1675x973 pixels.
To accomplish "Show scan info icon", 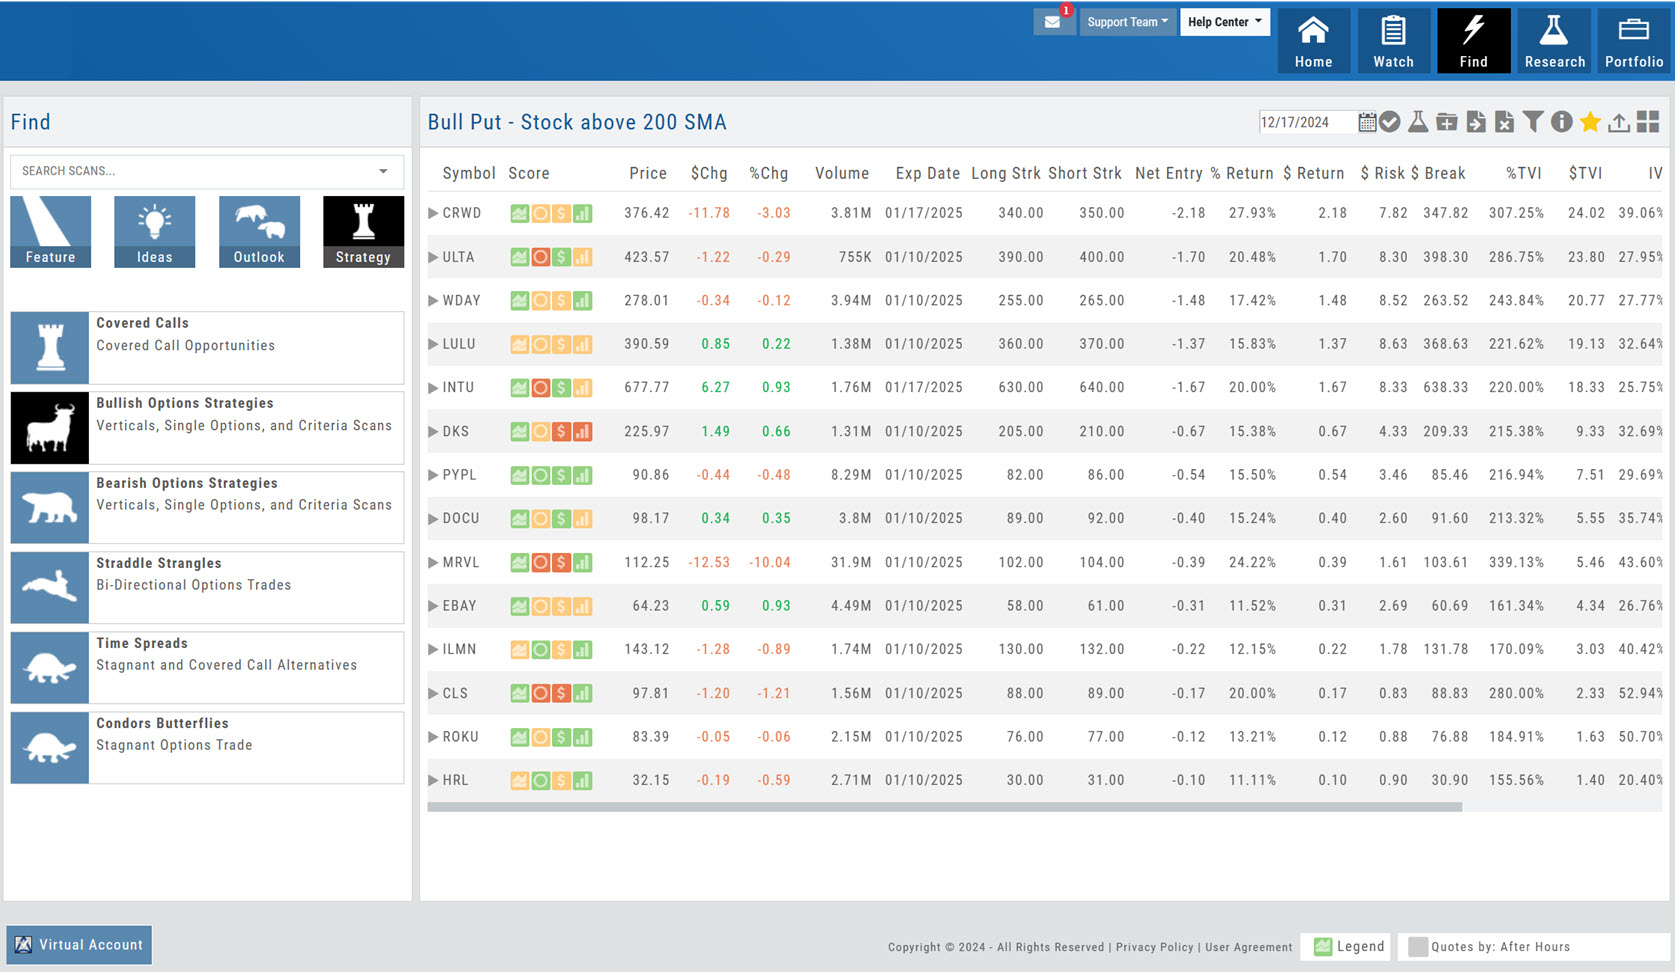I will click(x=1561, y=122).
